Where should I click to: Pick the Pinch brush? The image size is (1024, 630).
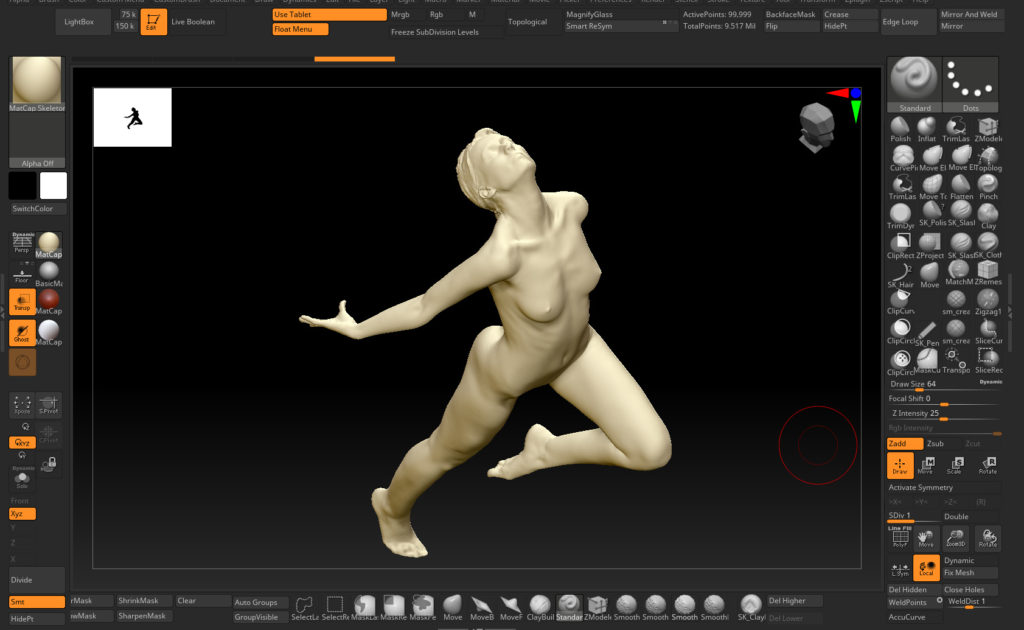[x=988, y=186]
